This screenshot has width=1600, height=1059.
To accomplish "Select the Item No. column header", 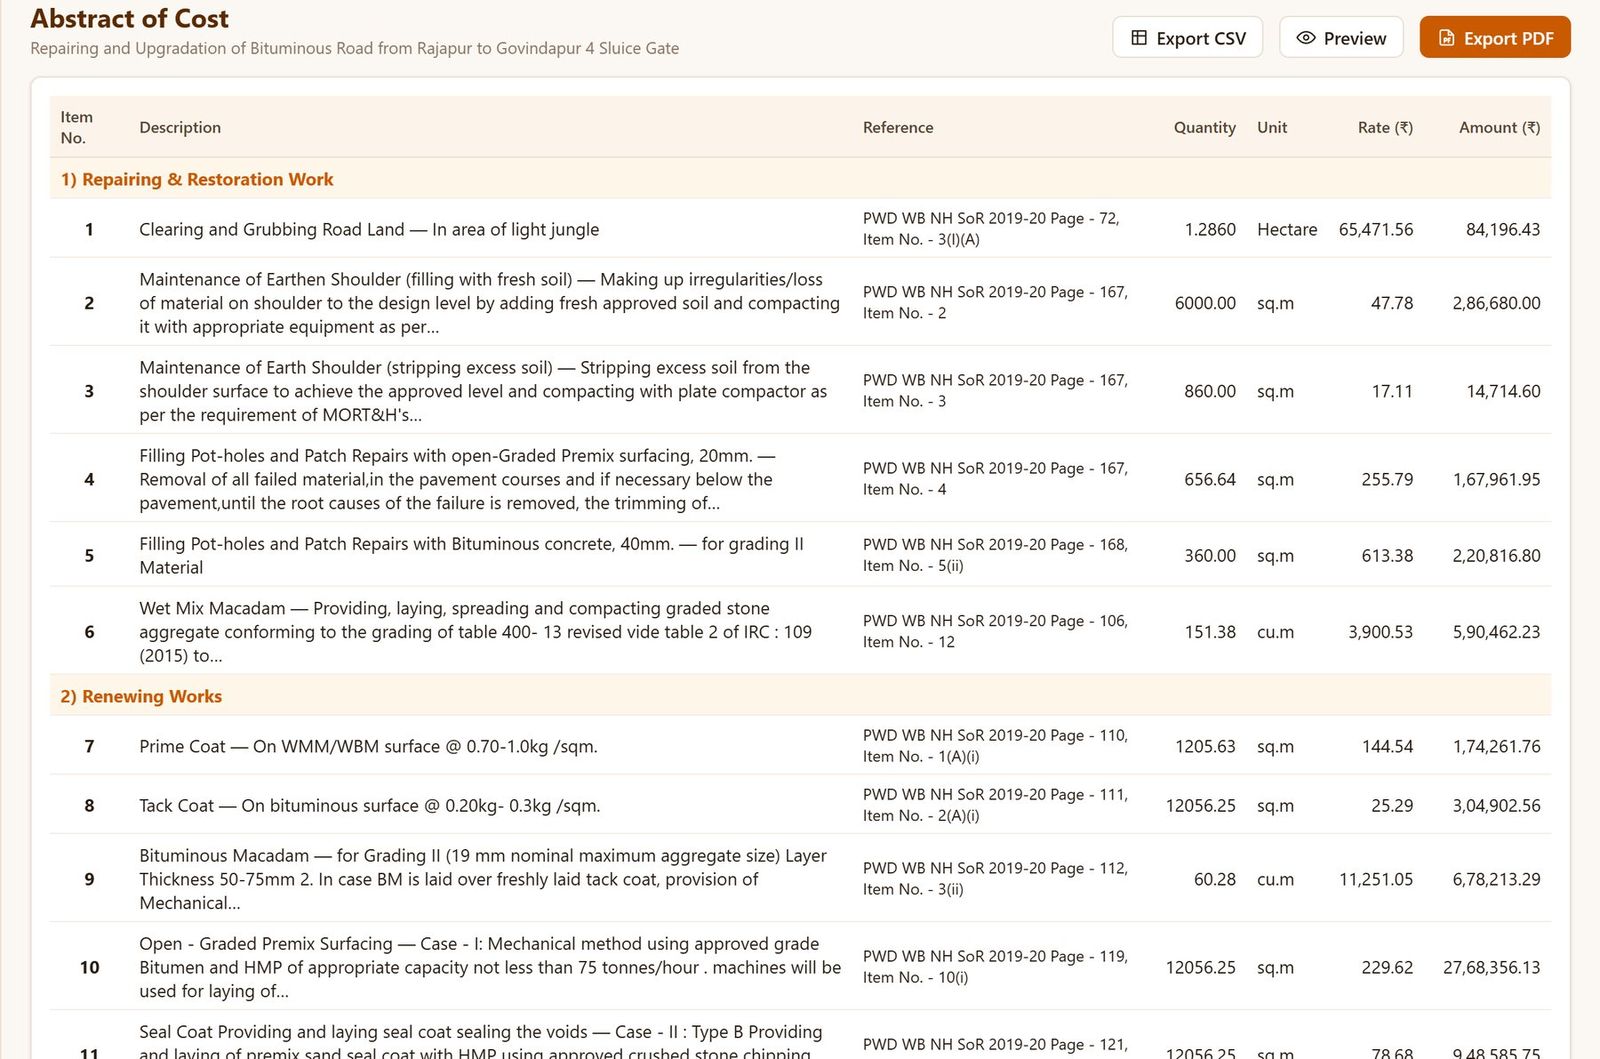I will point(76,127).
